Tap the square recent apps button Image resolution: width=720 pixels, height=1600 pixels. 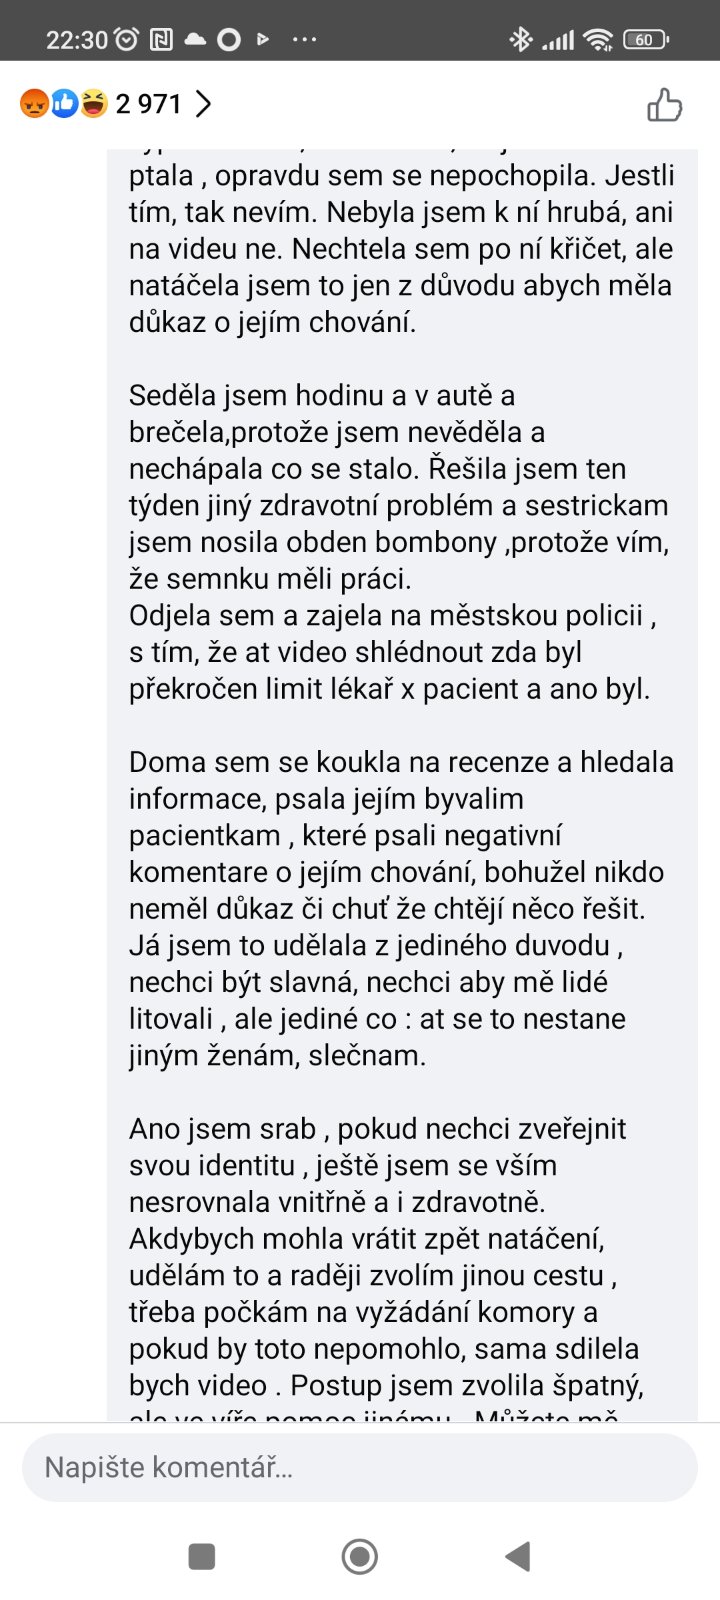(202, 1556)
